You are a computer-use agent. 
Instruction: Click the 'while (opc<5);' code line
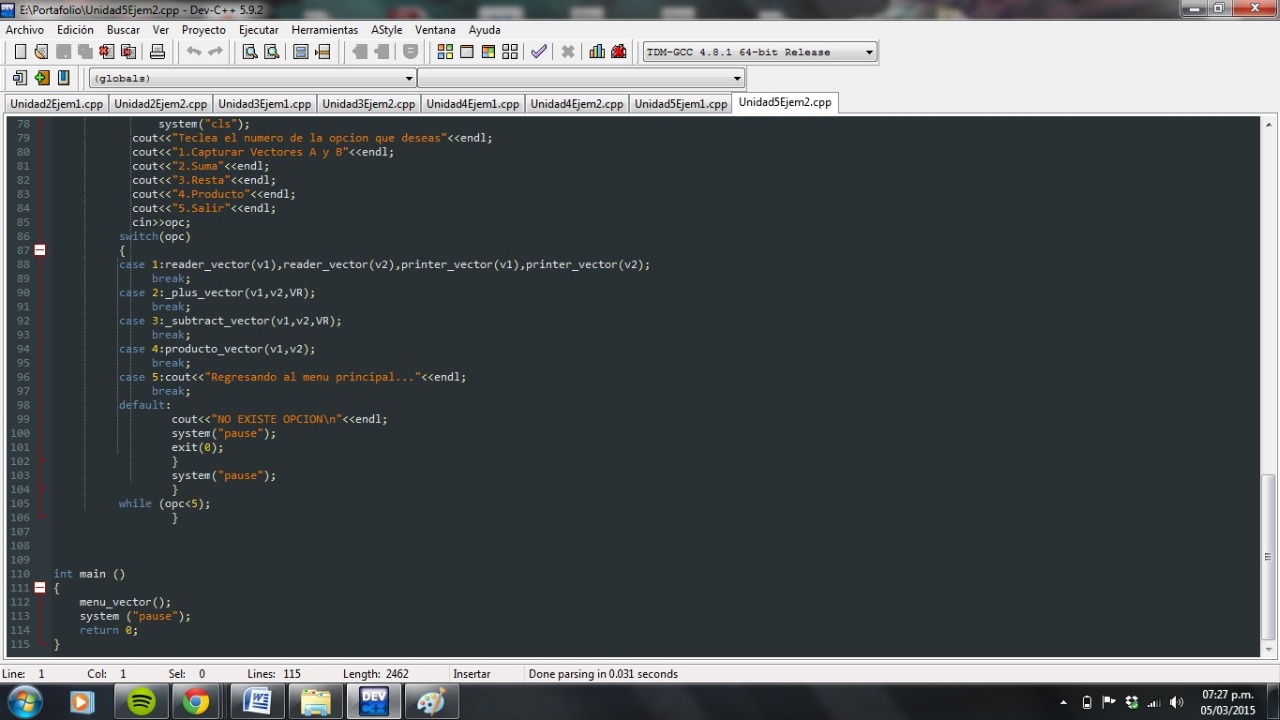(x=164, y=504)
